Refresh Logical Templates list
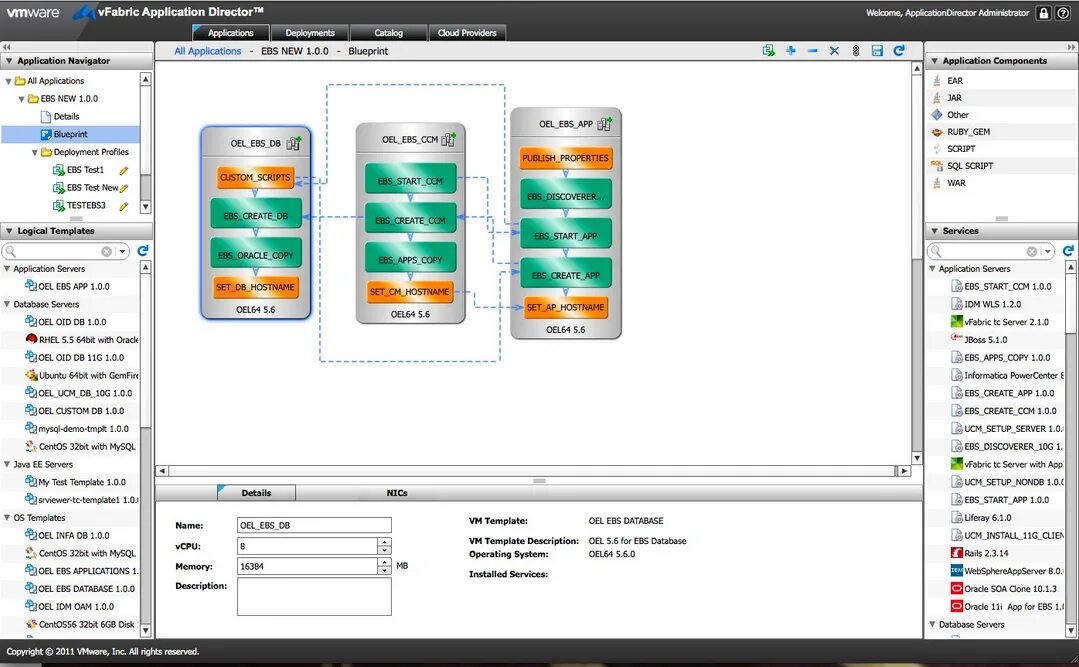 (x=143, y=251)
